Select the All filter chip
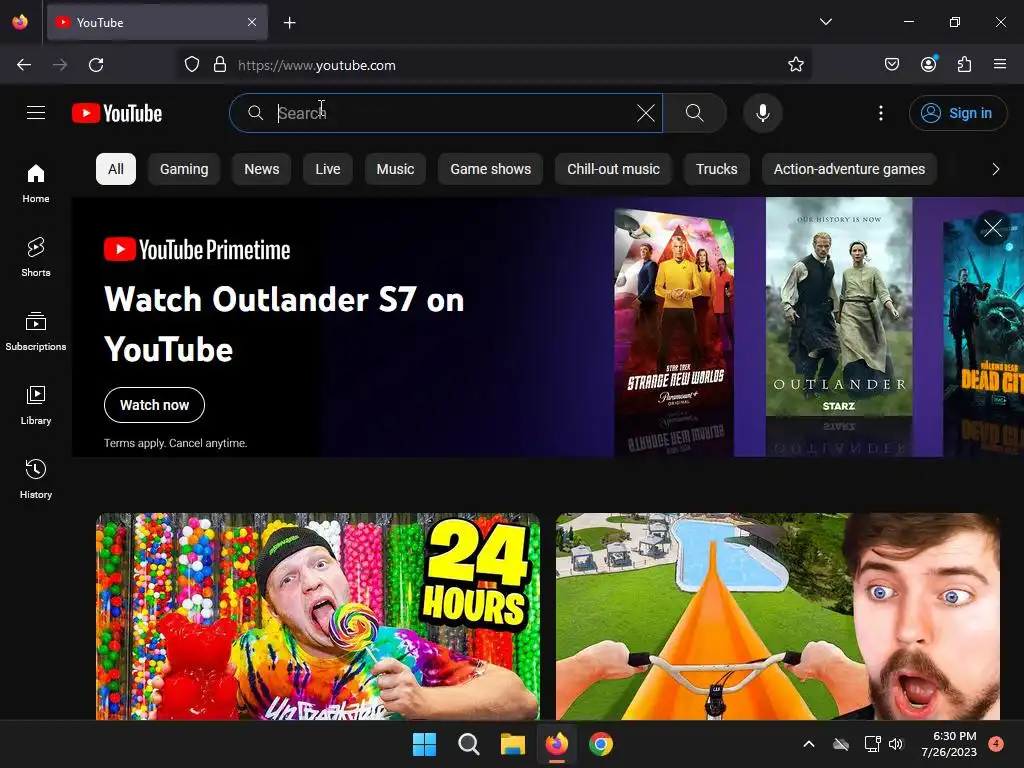The width and height of the screenshot is (1024, 768). 116,169
